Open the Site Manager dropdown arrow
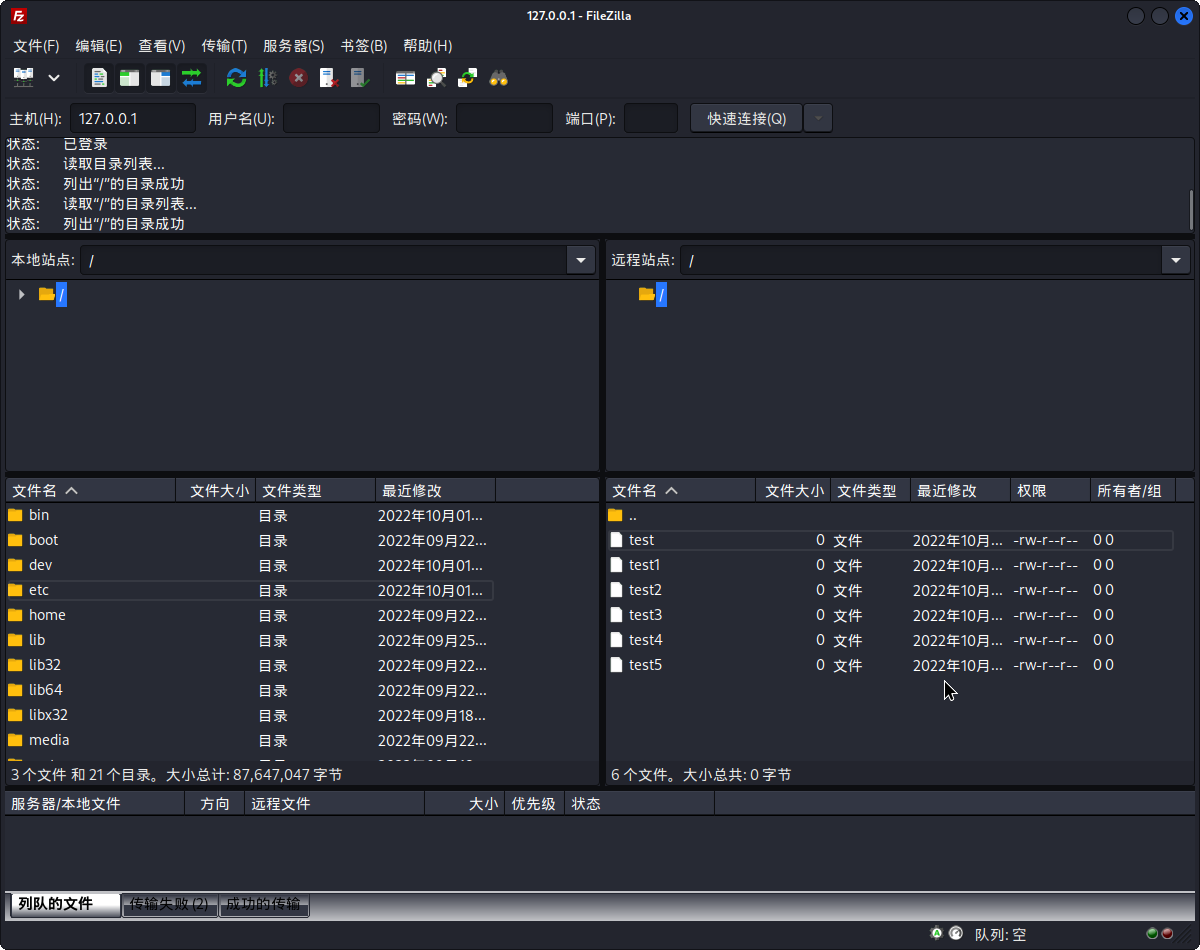 pos(54,77)
